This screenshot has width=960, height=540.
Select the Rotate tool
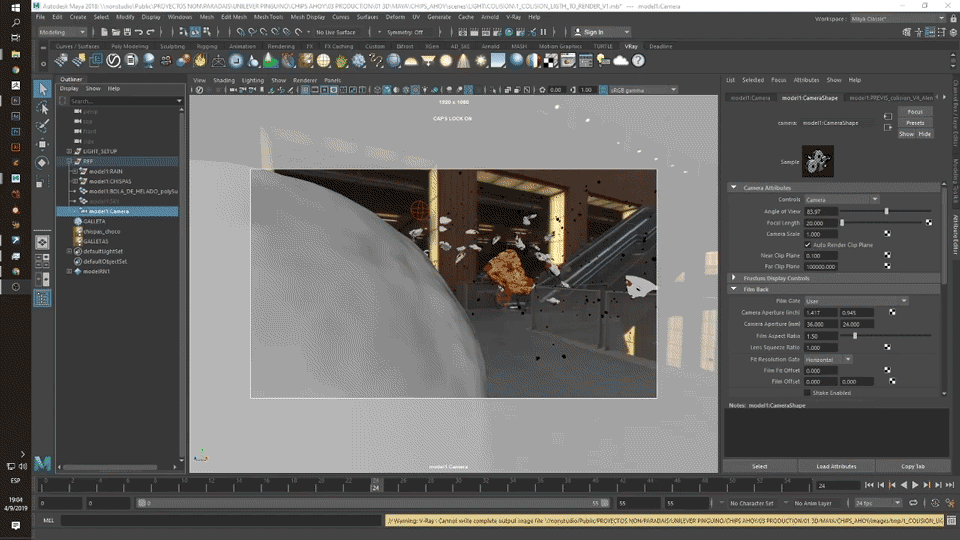coord(42,162)
